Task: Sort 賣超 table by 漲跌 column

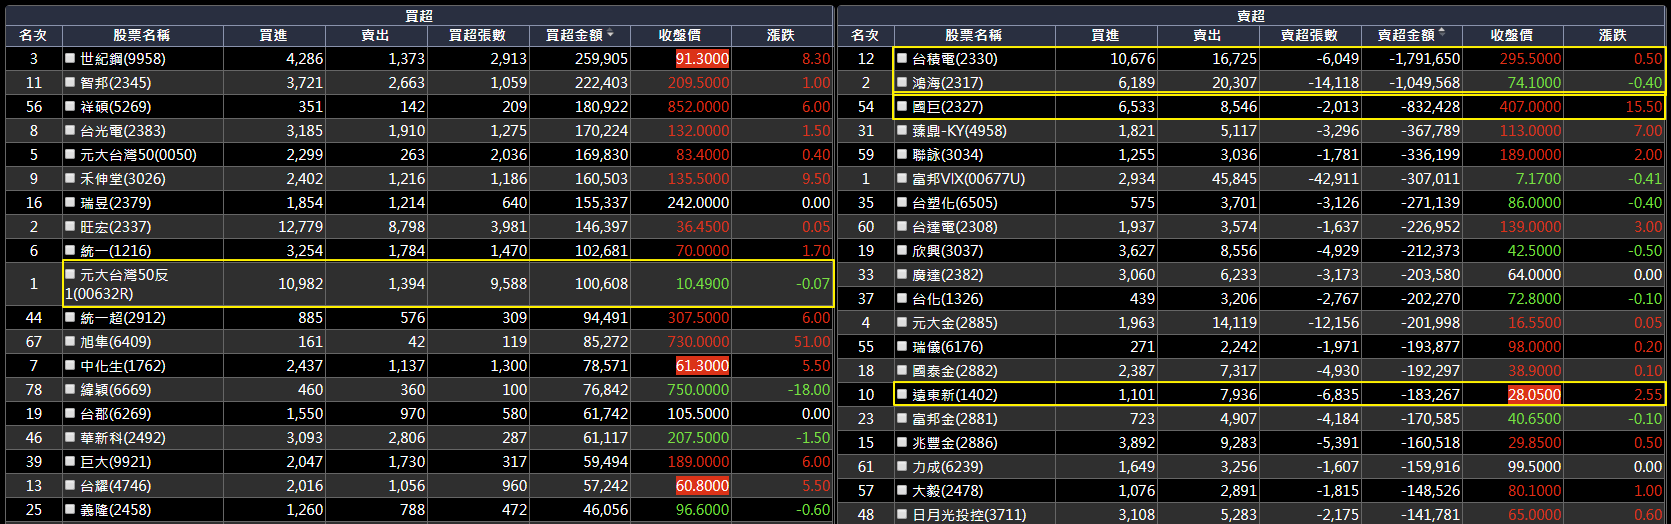Action: pyautogui.click(x=1613, y=35)
